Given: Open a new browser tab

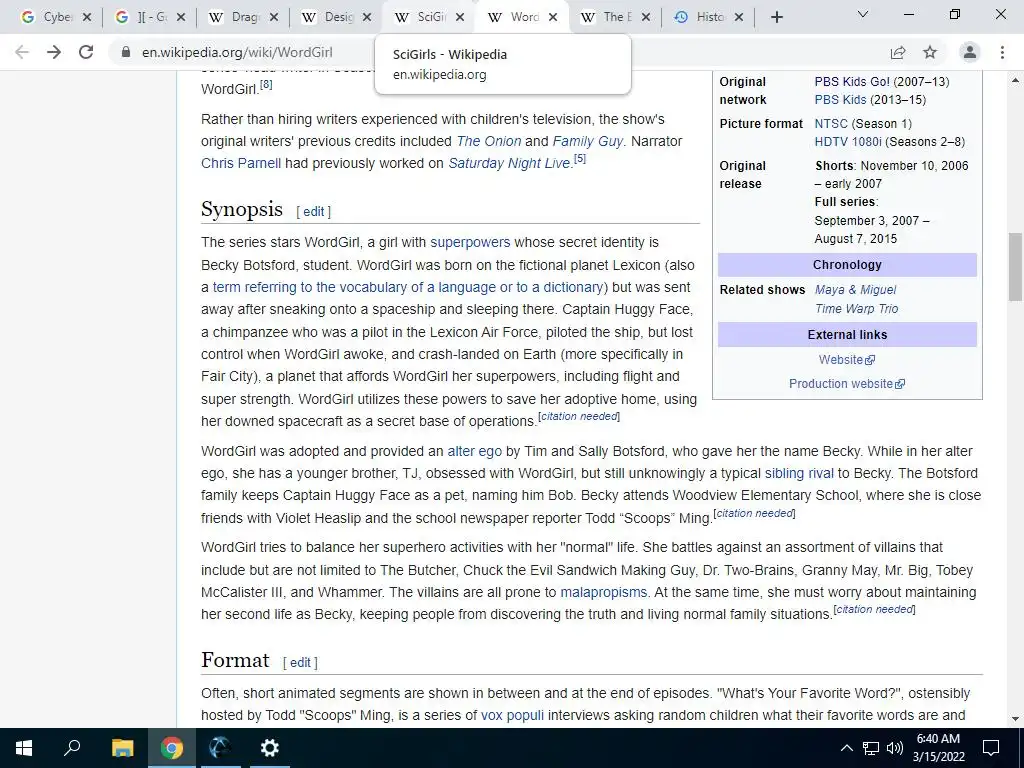Looking at the screenshot, I should tap(776, 18).
